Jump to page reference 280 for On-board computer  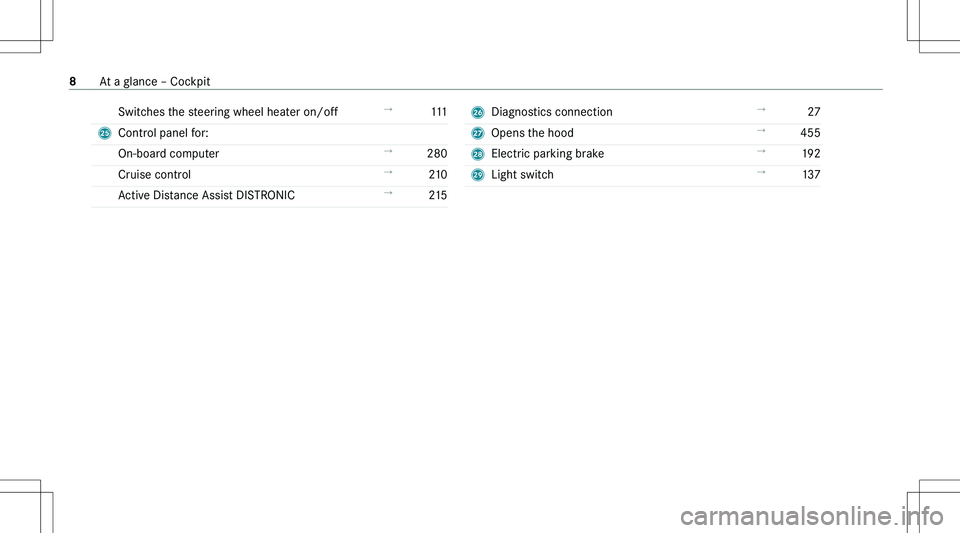435,154
